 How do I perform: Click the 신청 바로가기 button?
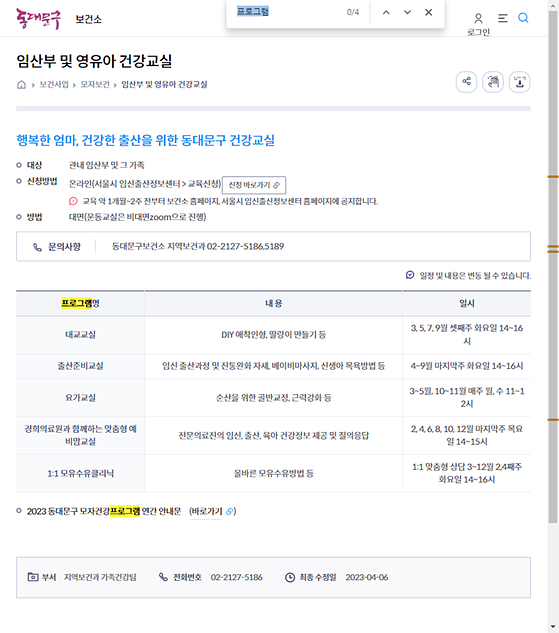click(254, 185)
